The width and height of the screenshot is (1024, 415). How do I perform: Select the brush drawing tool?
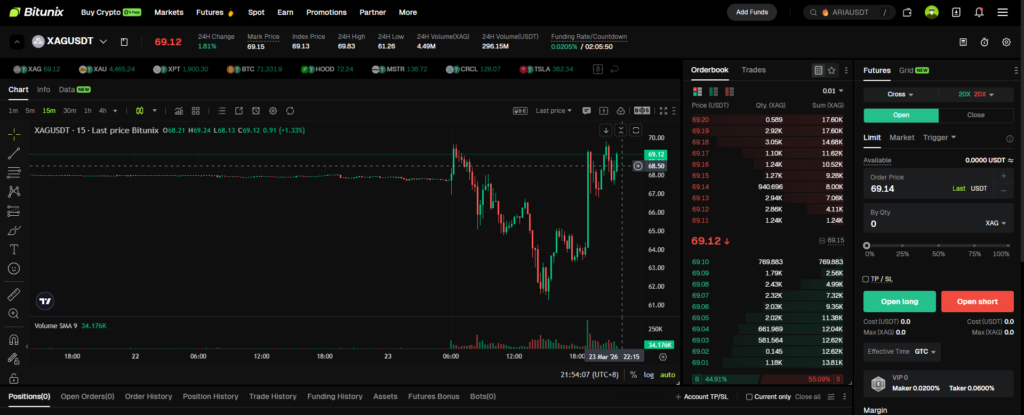(14, 230)
